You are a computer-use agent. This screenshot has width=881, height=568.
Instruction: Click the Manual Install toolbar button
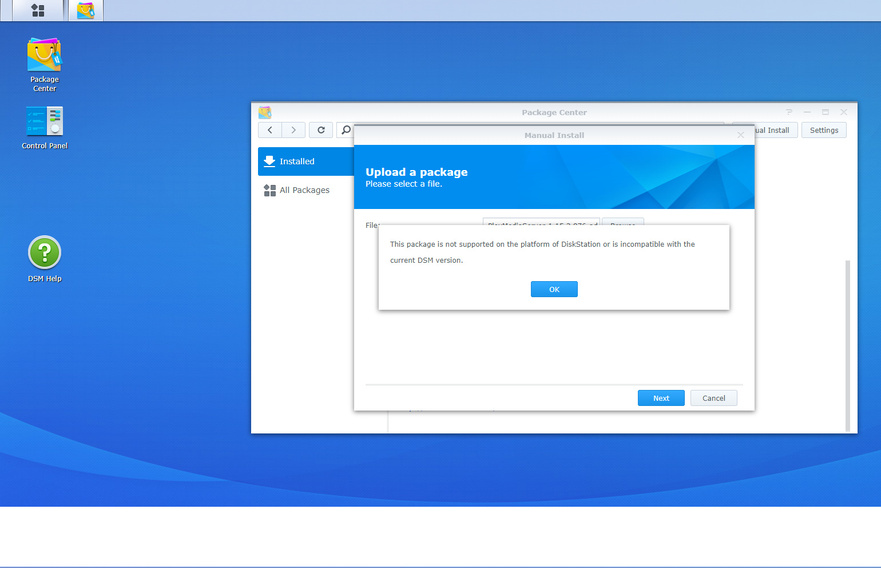coord(775,130)
